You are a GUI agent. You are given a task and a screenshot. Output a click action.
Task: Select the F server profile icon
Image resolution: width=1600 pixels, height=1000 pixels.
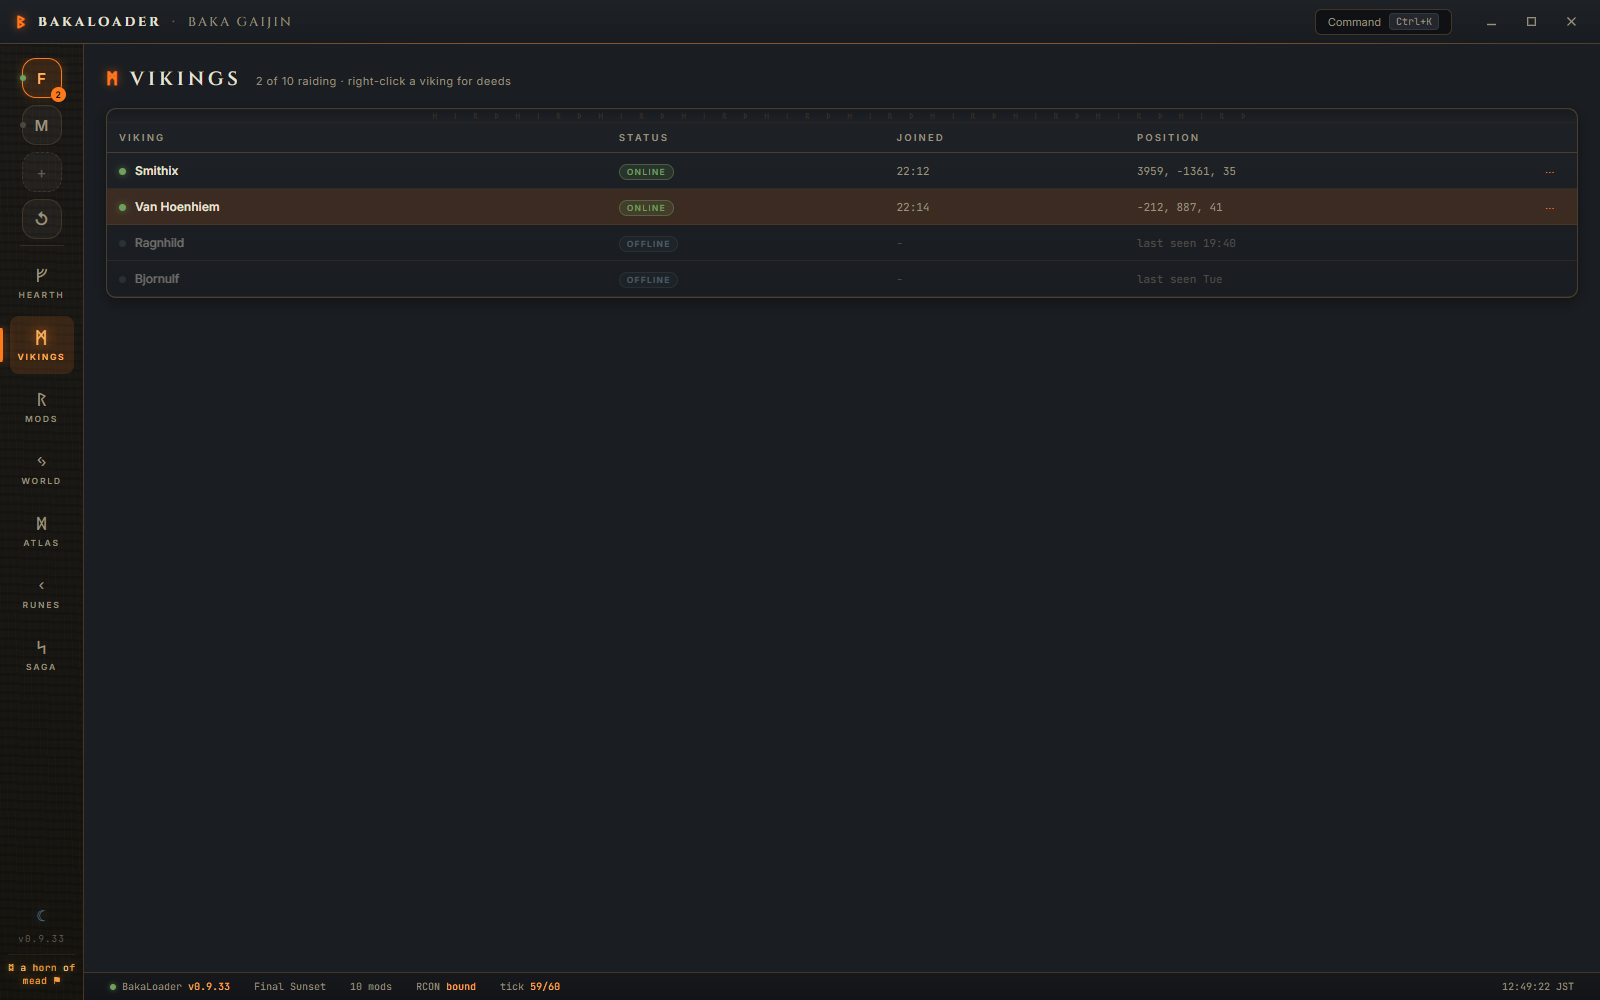tap(41, 78)
